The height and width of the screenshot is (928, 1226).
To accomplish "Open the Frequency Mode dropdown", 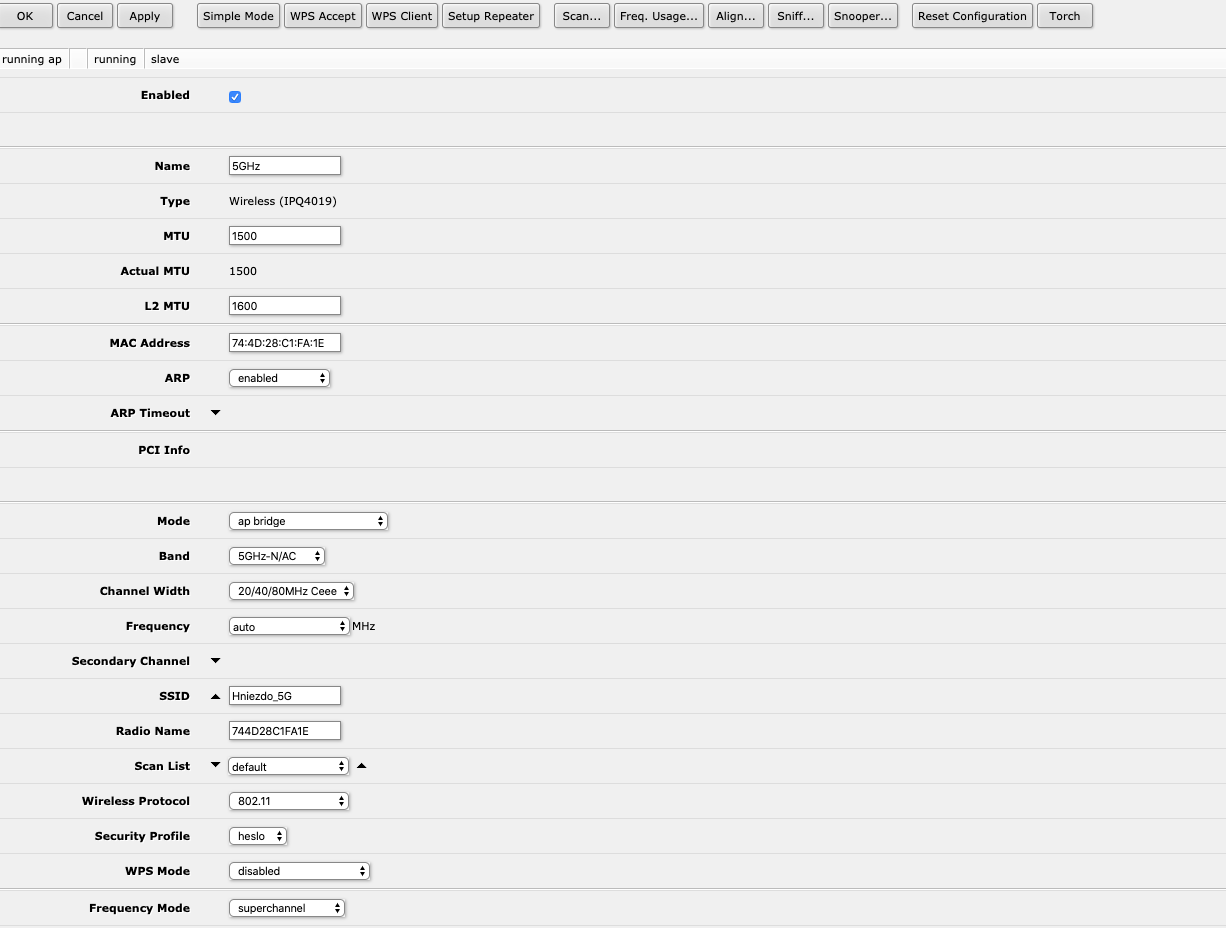I will coord(287,908).
